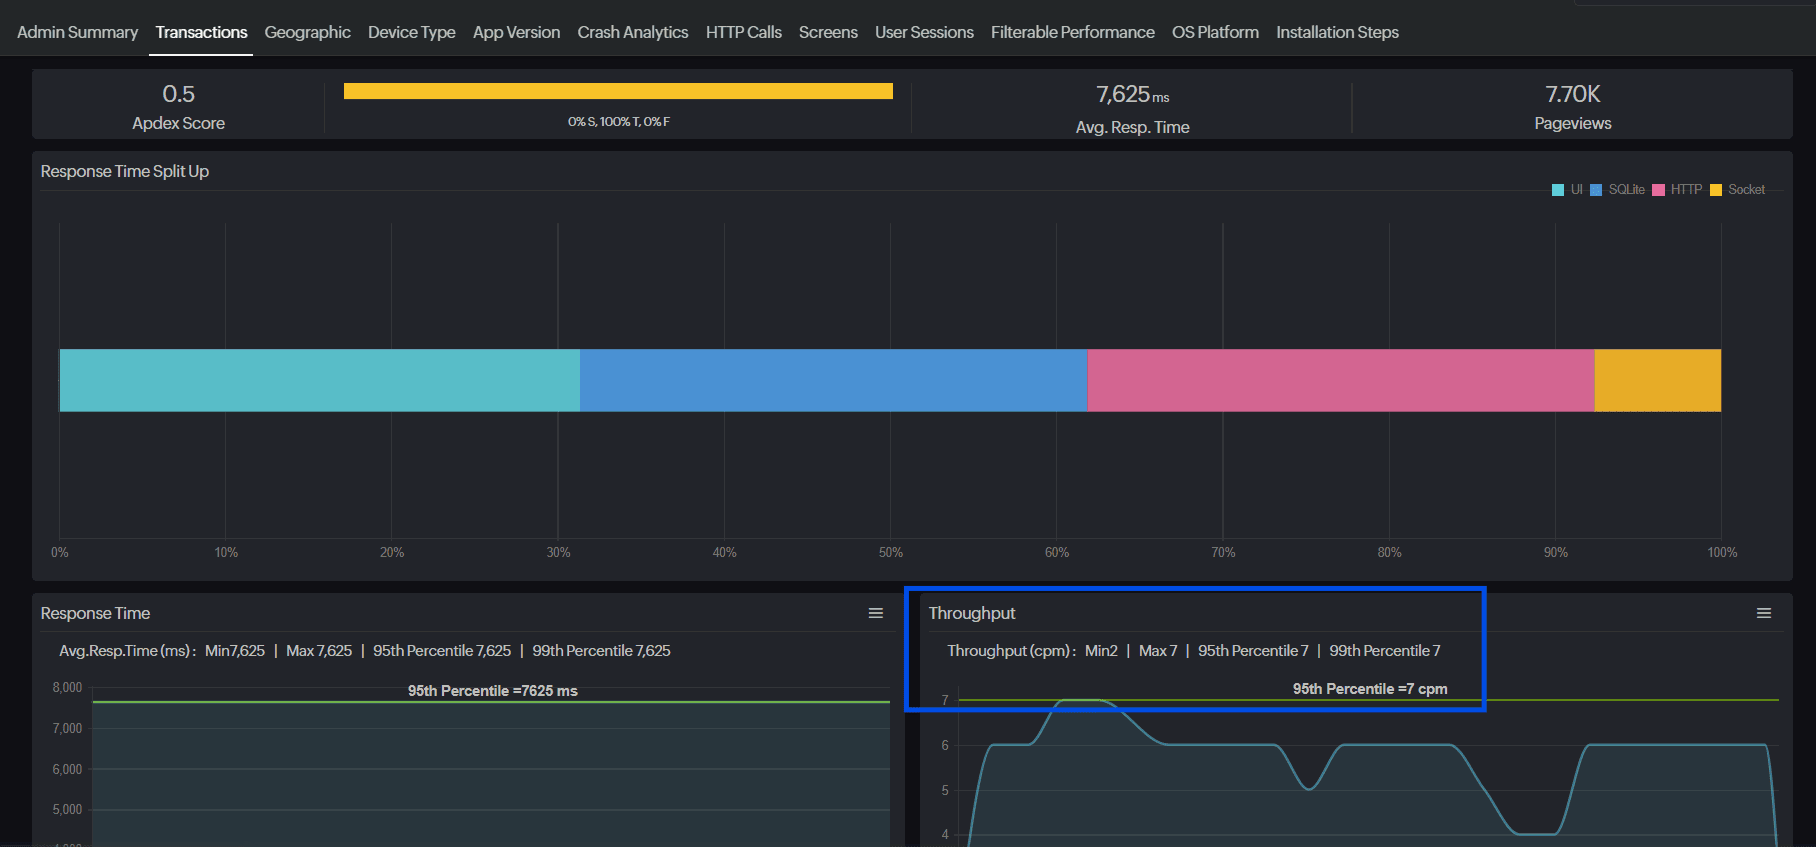Click the '95th Percentile =7 cpm' chart label

pos(1370,689)
